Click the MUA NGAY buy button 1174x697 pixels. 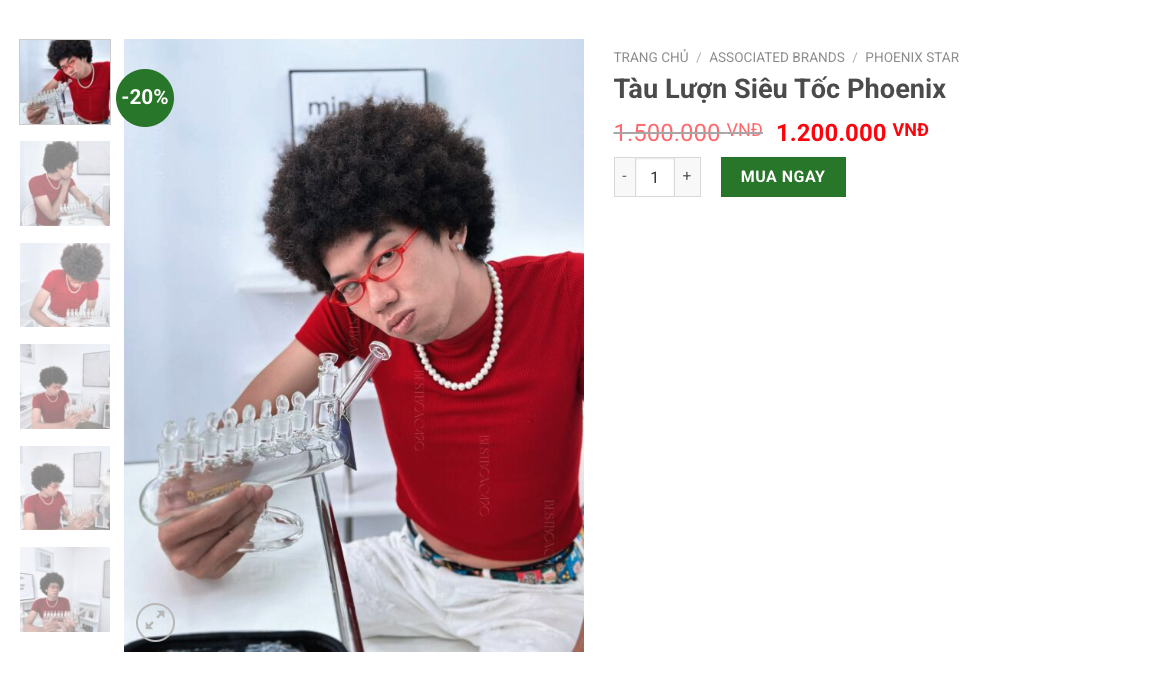tap(783, 177)
